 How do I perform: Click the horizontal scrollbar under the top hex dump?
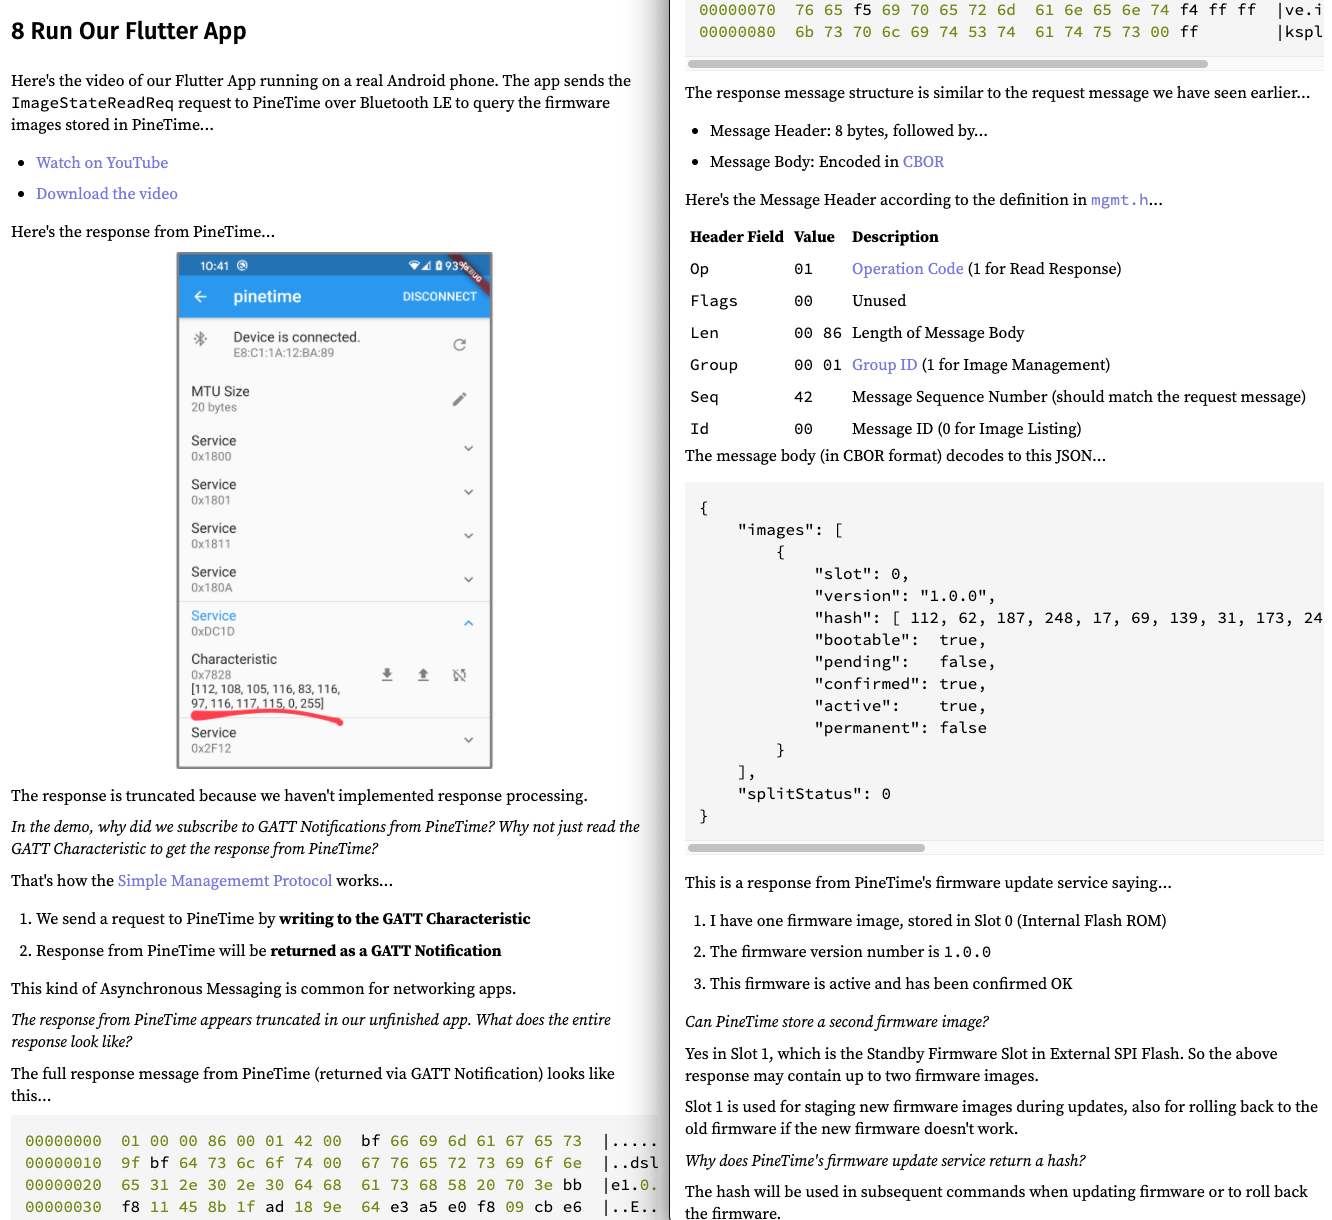point(947,64)
